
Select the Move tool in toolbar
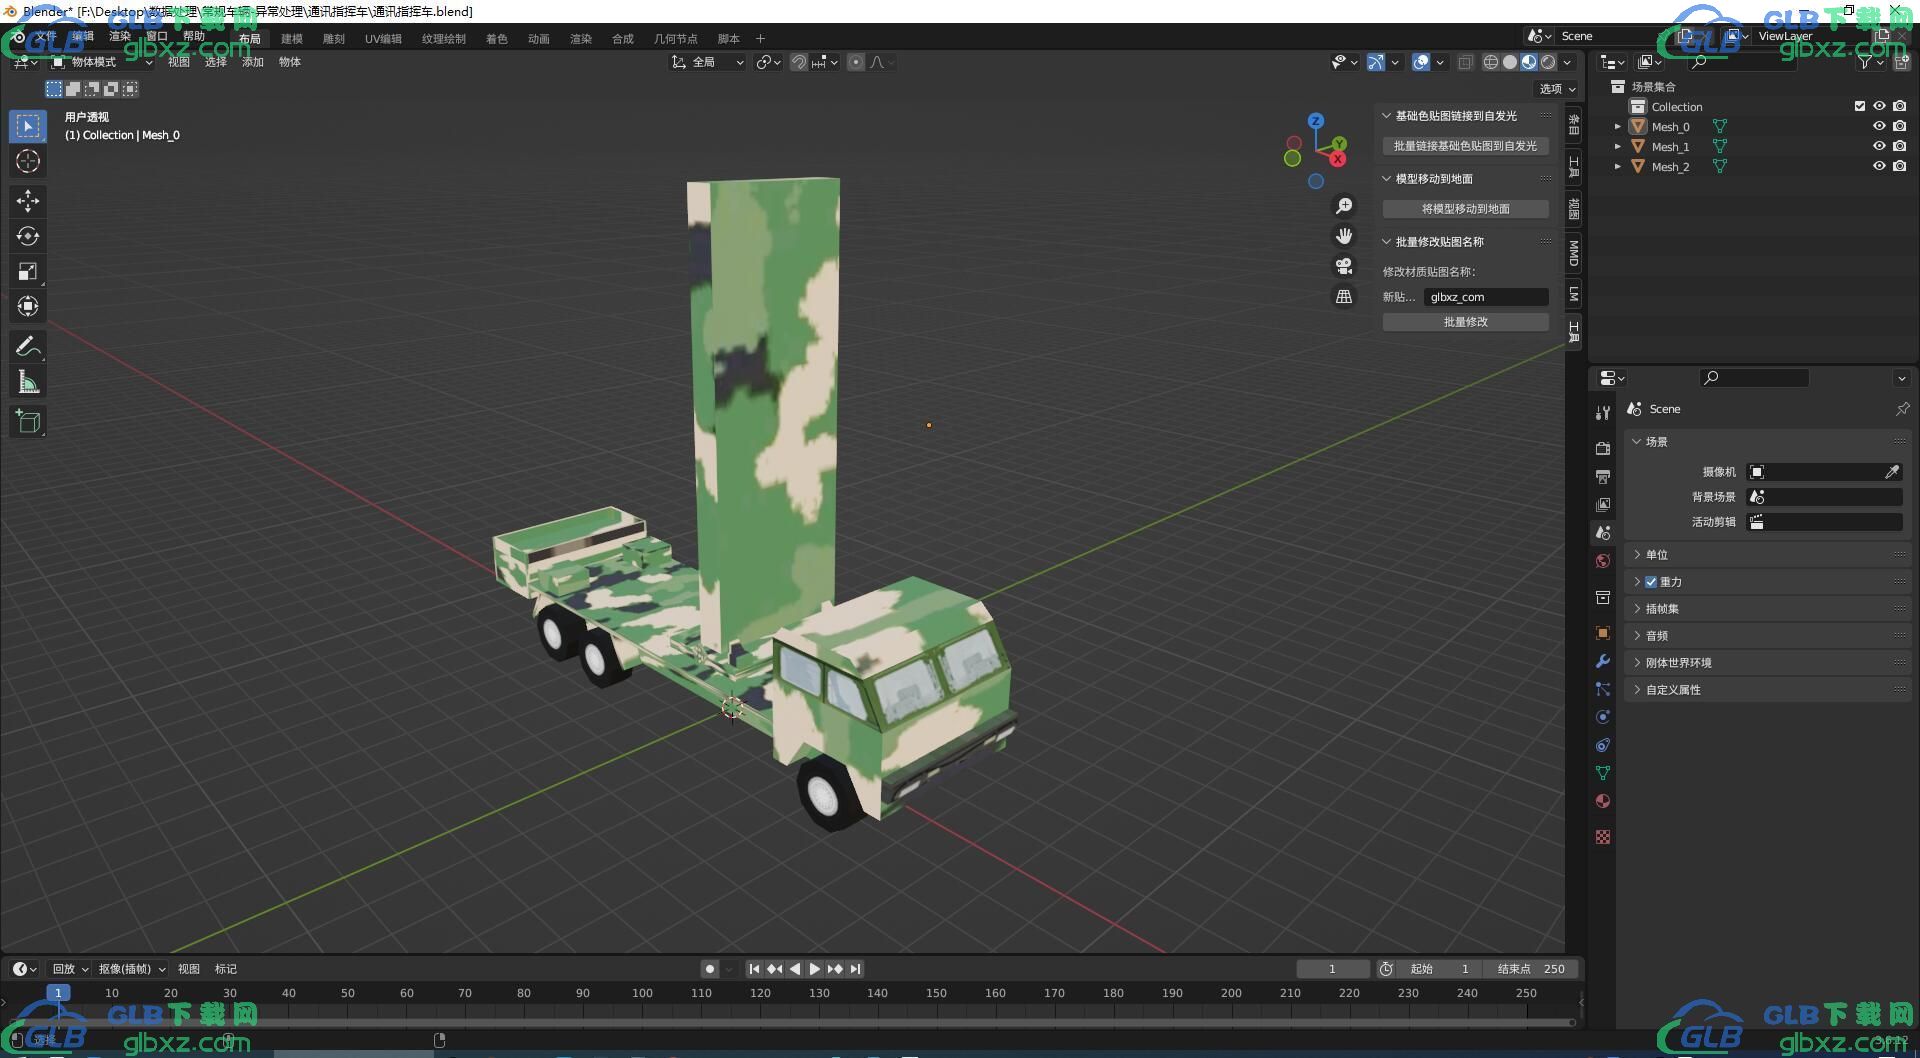(28, 201)
